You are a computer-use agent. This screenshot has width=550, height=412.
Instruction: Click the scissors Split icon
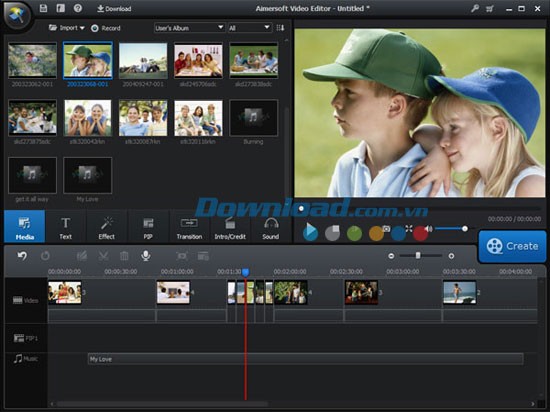tap(103, 256)
